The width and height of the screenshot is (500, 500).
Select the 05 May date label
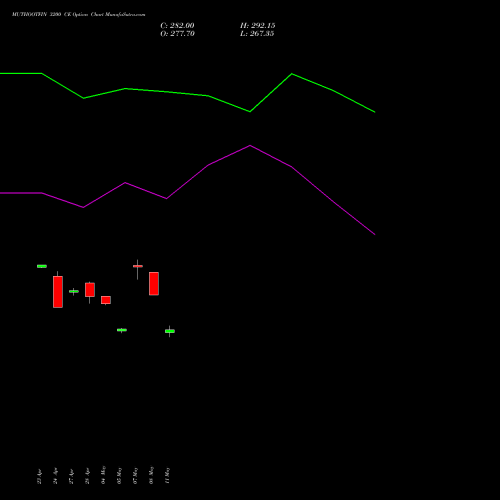[119, 475]
